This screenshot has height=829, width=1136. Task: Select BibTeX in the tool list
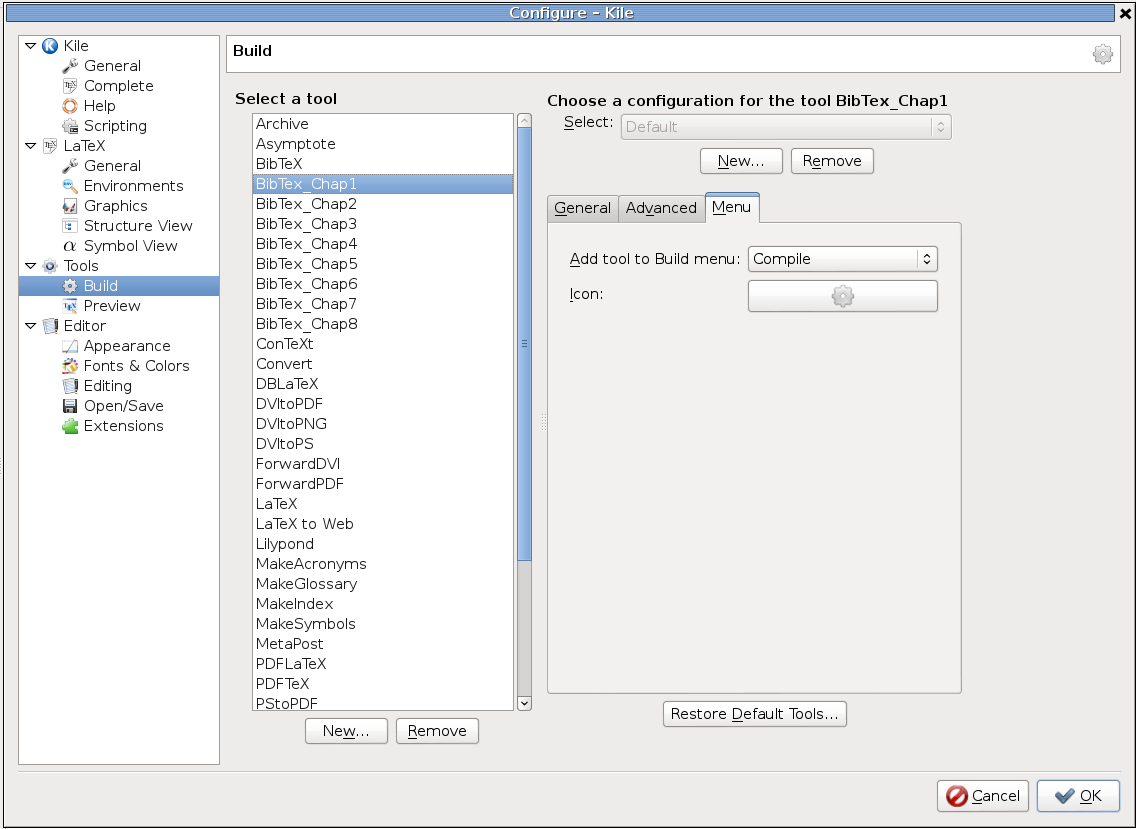pyautogui.click(x=383, y=164)
